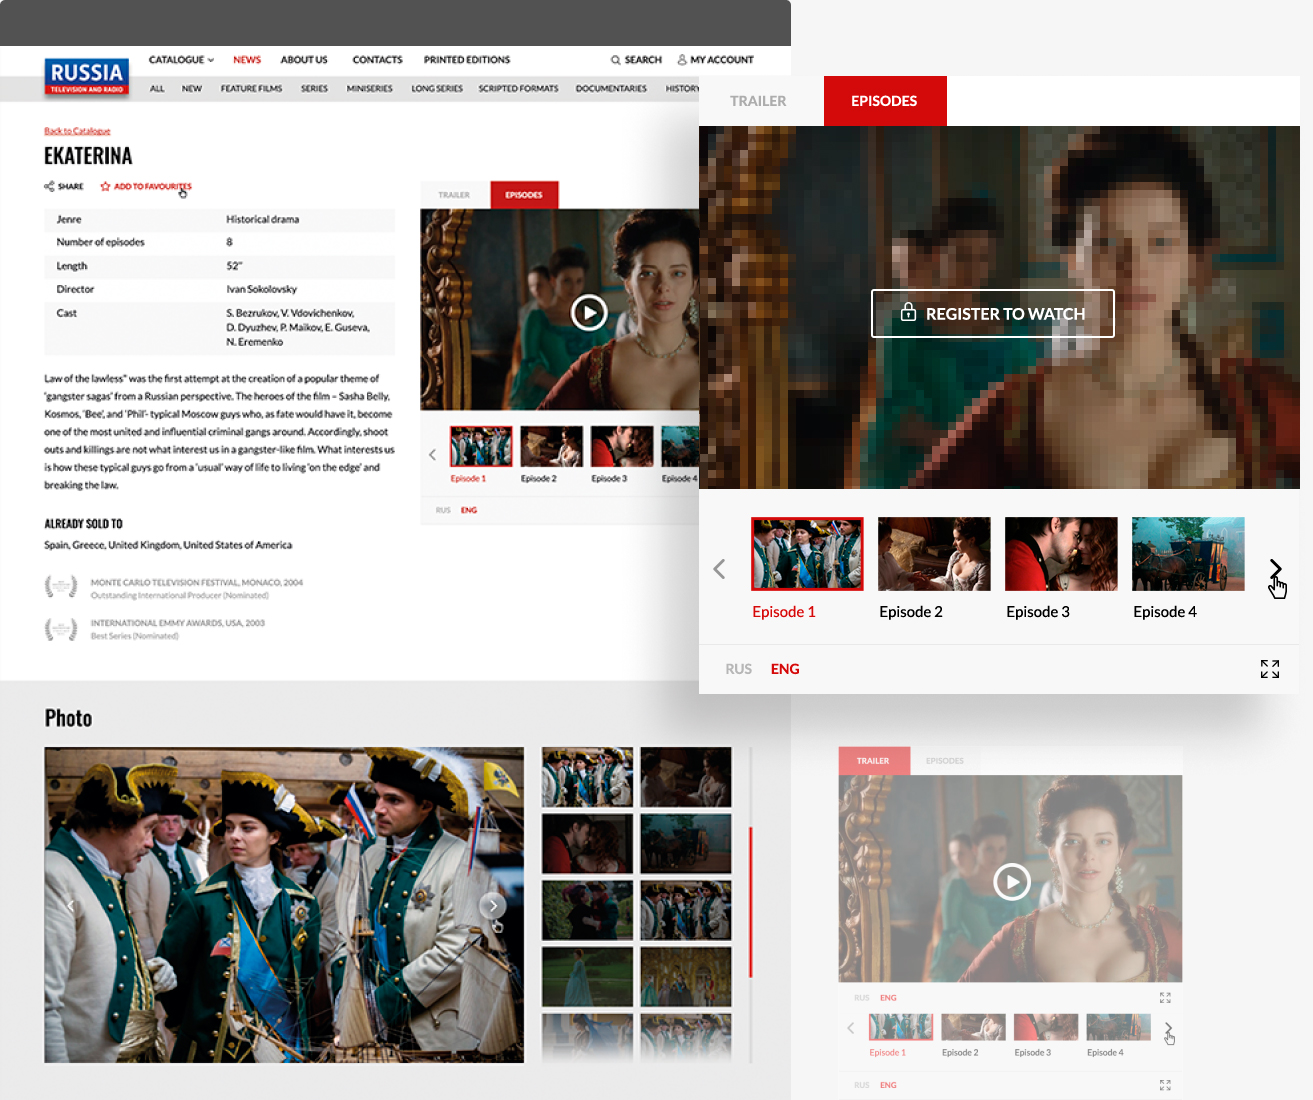
Task: Select Episode 2 in bottom player carousel
Action: (x=973, y=1027)
